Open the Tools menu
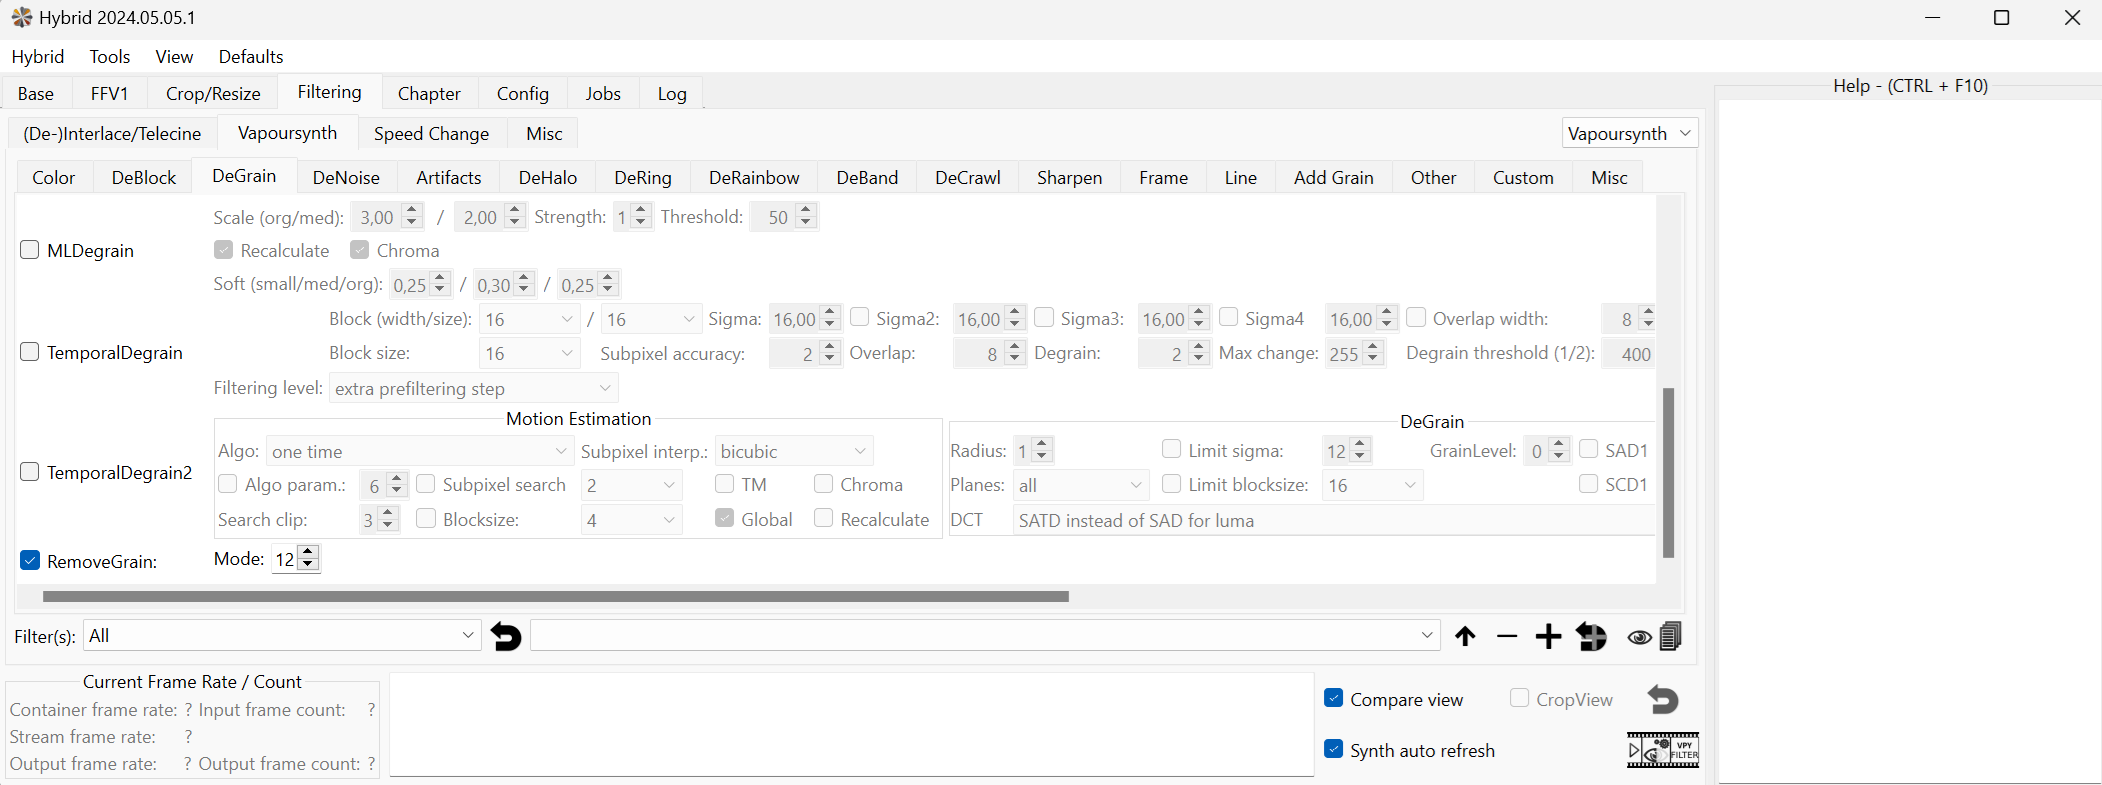This screenshot has width=2102, height=785. 109,57
